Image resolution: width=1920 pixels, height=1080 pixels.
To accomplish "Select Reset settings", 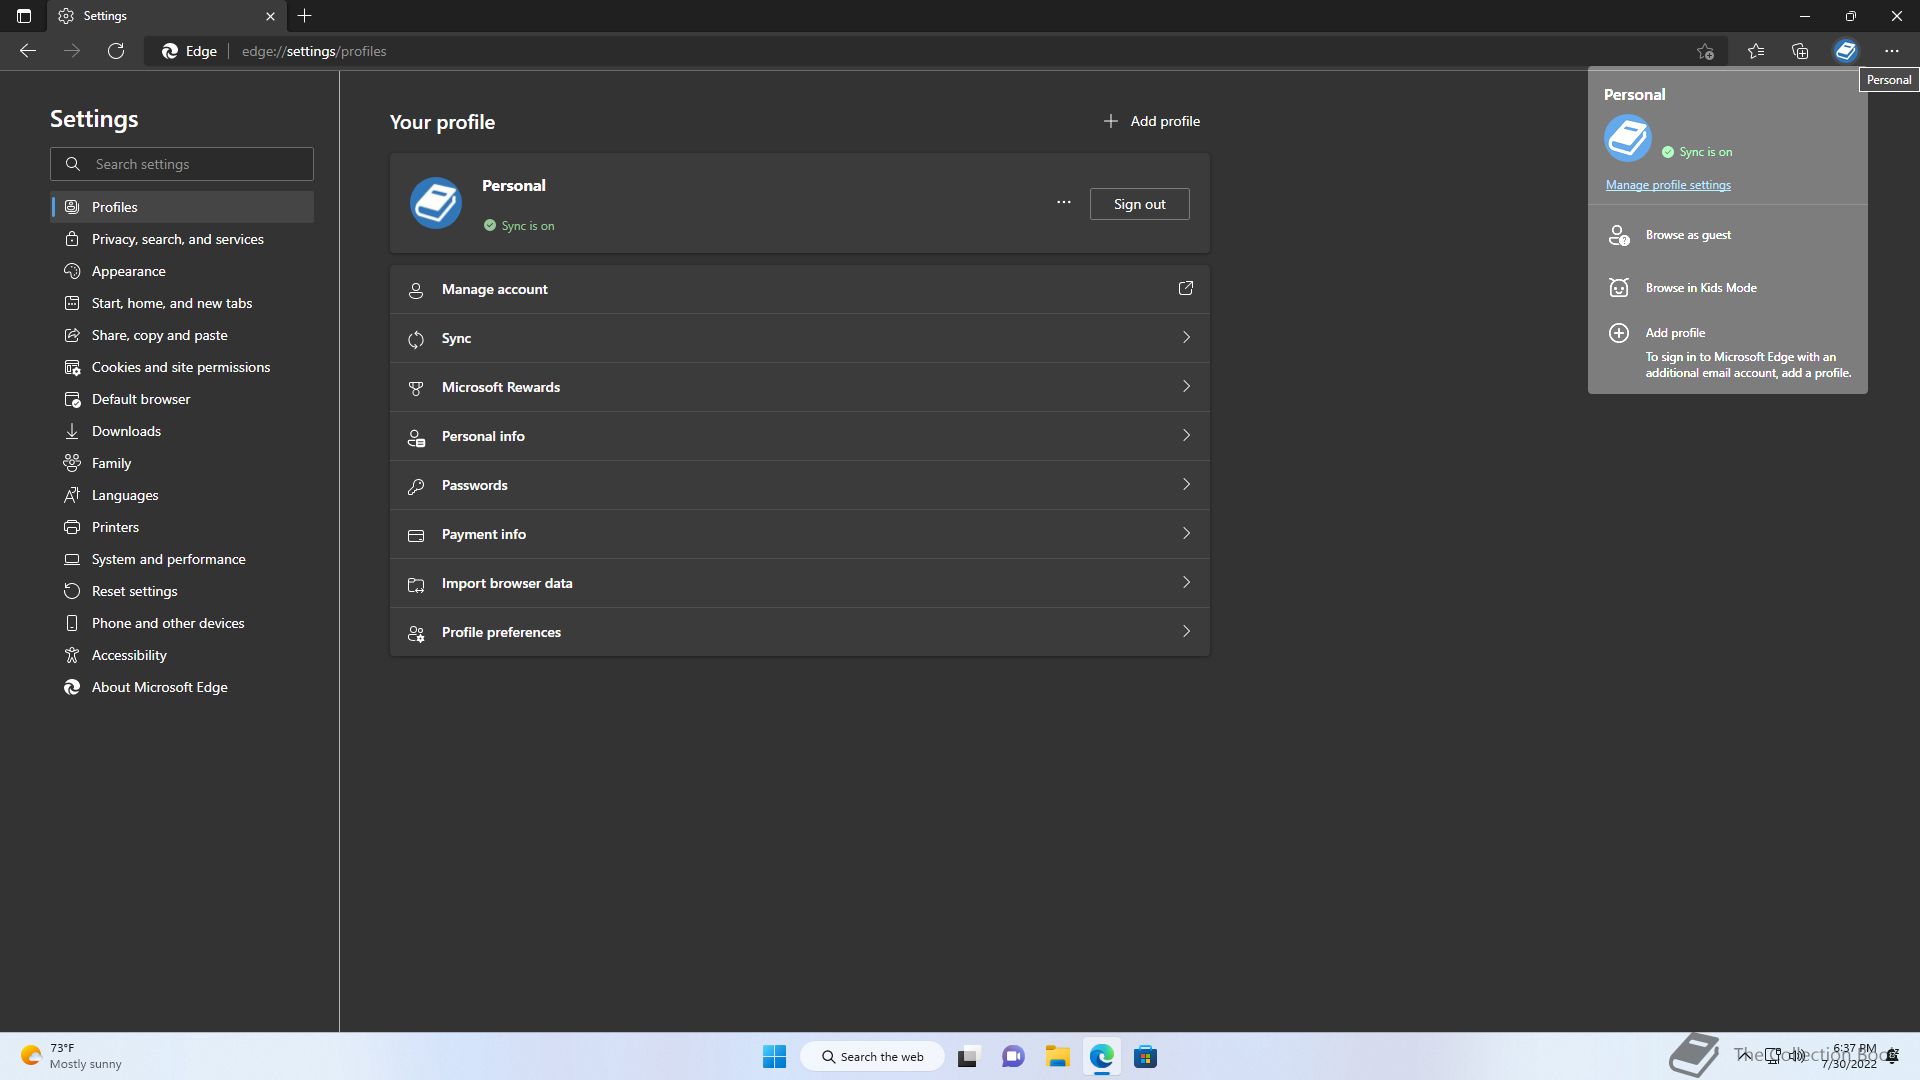I will tap(182, 591).
